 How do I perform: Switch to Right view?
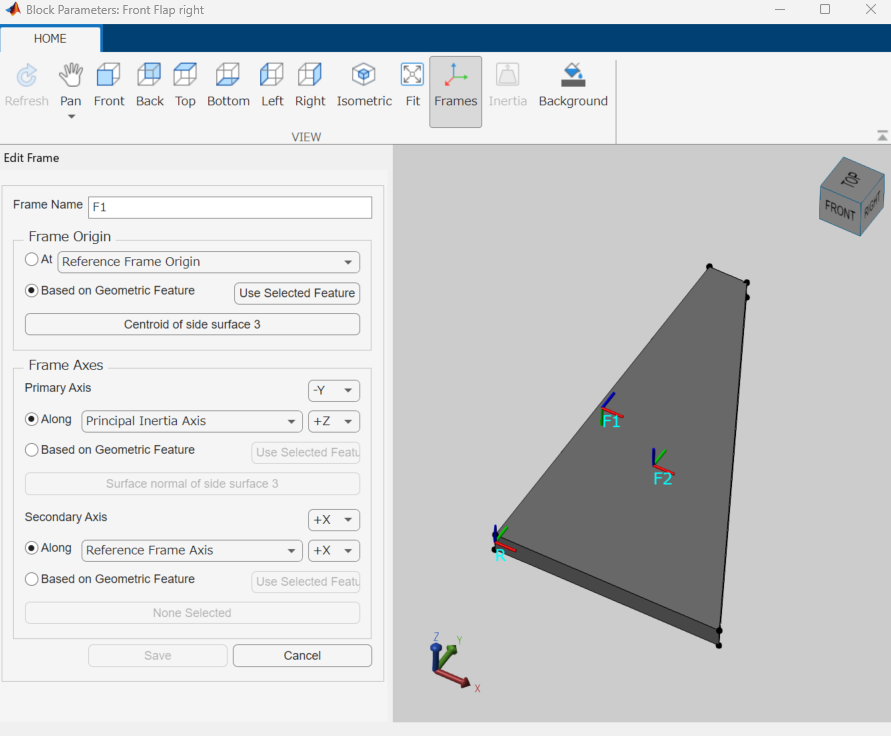click(x=310, y=85)
